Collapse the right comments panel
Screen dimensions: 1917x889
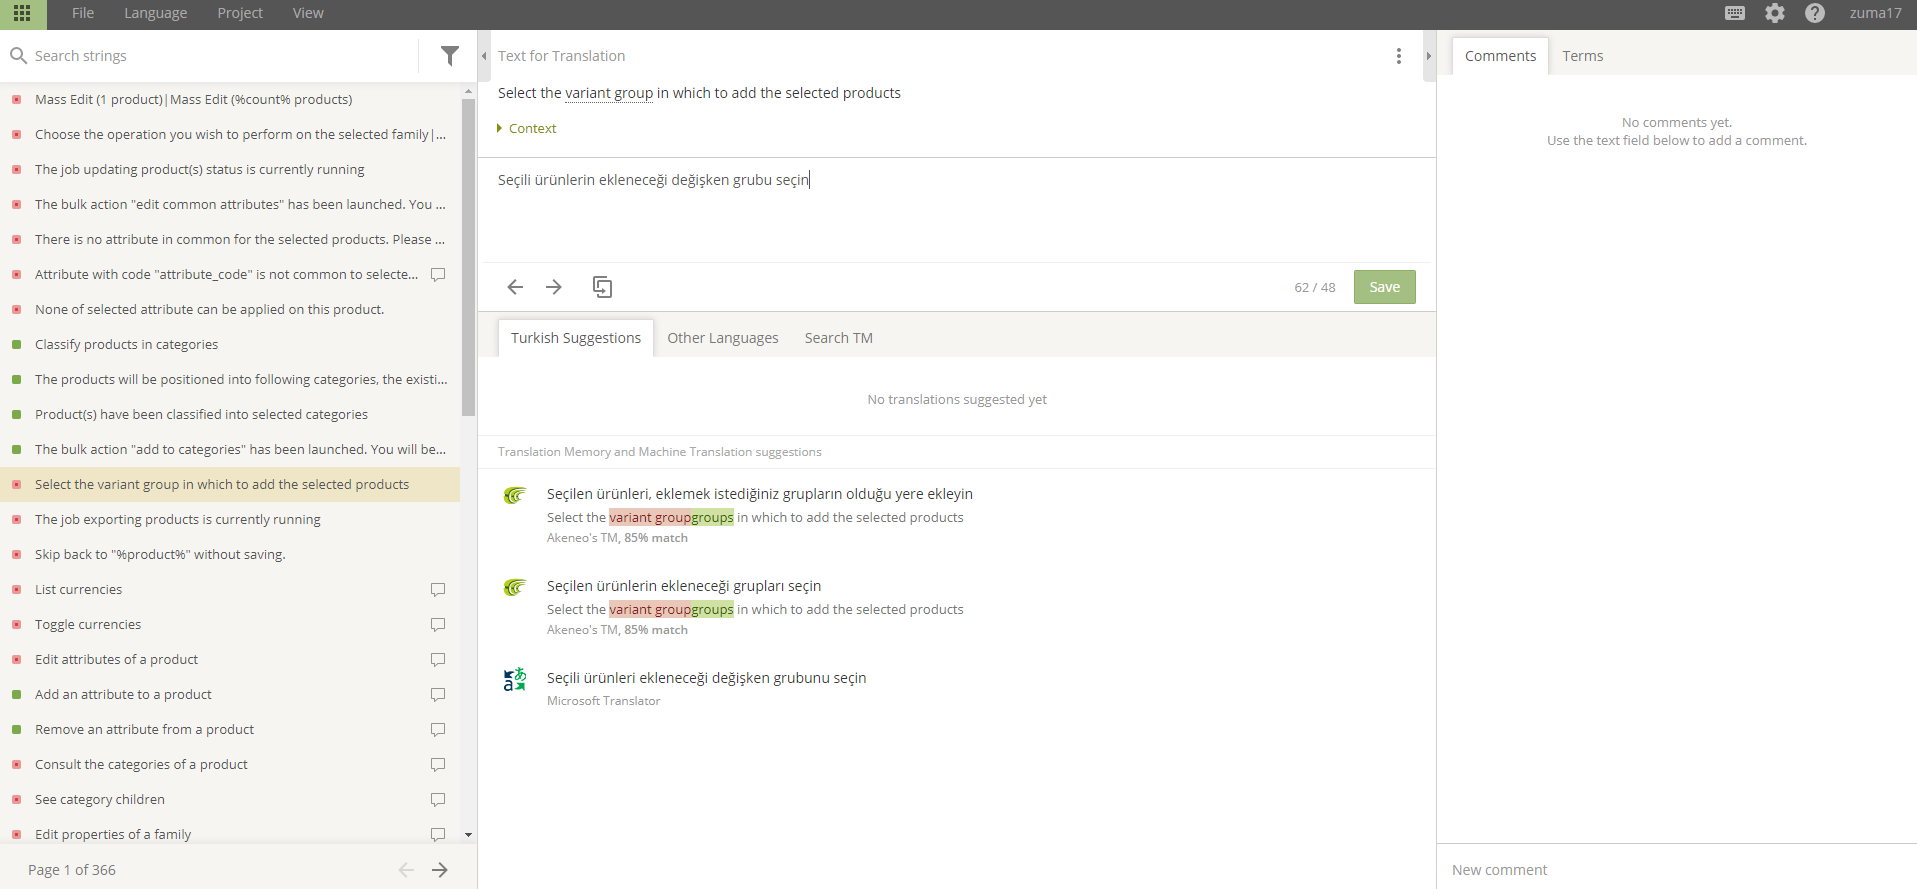(x=1429, y=56)
